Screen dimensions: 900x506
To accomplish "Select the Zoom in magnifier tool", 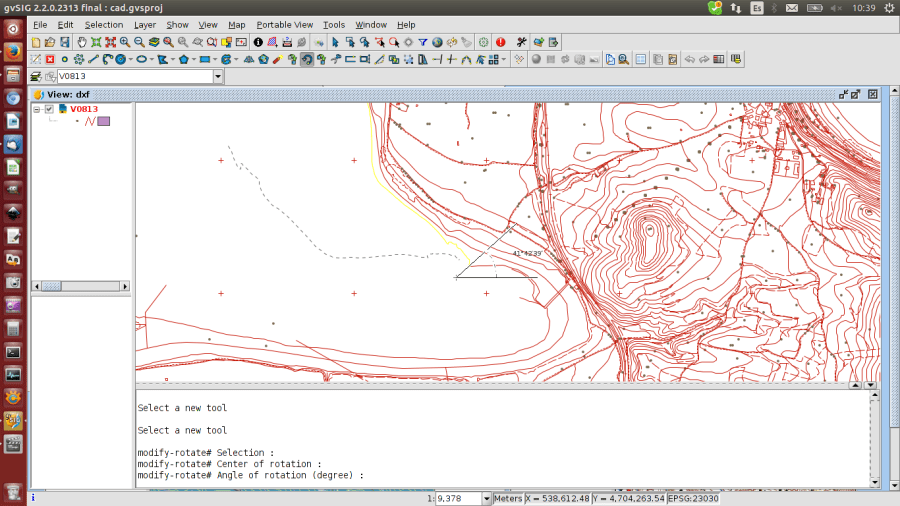I will pos(125,43).
